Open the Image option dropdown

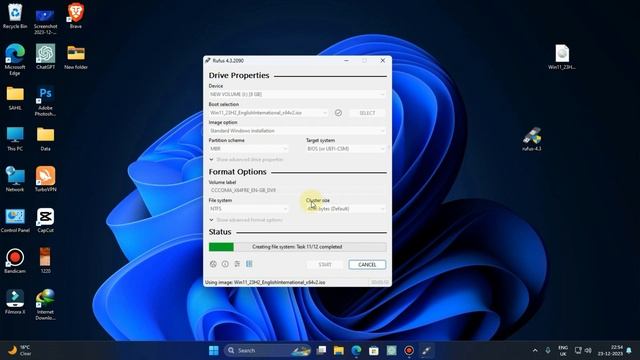coord(297,131)
